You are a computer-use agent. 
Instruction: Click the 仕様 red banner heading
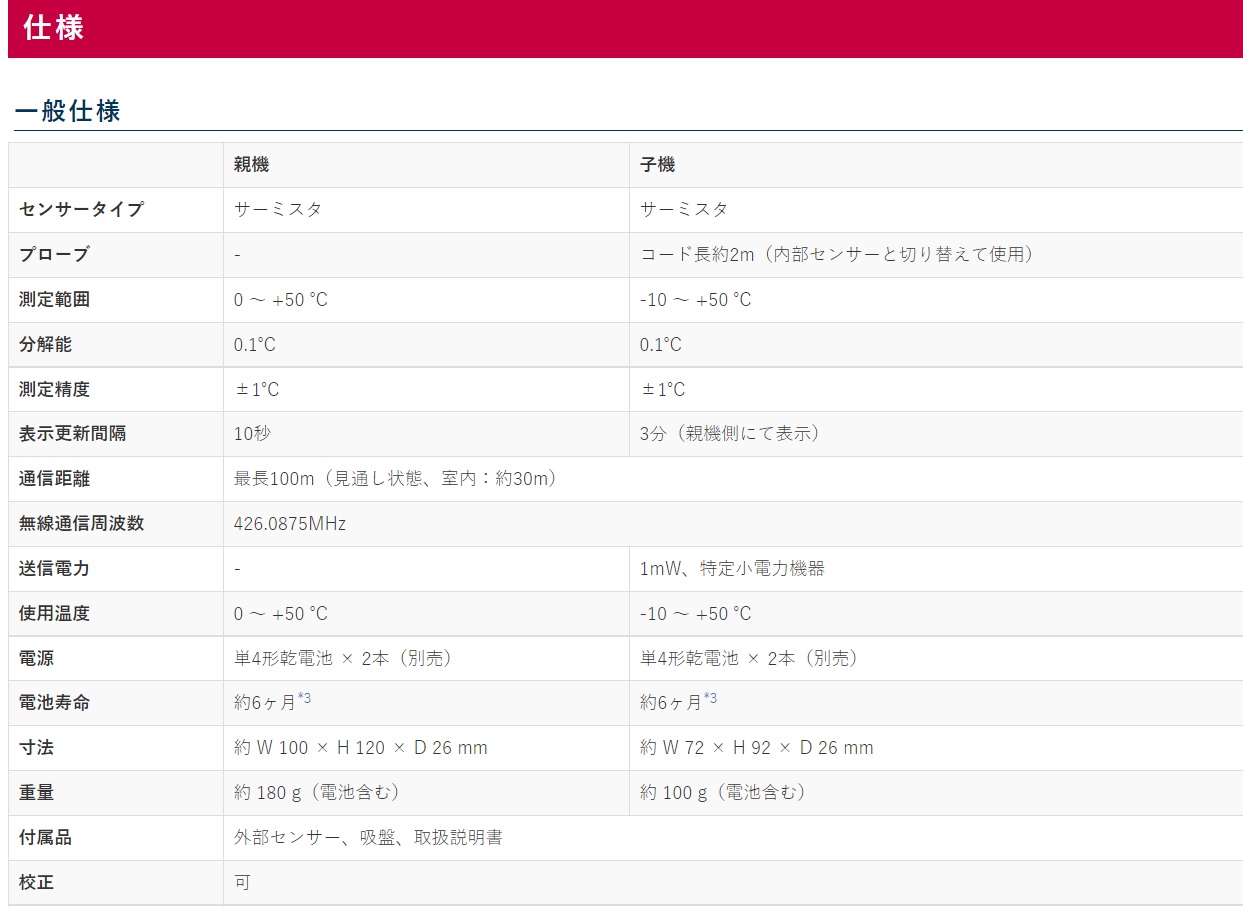[54, 28]
